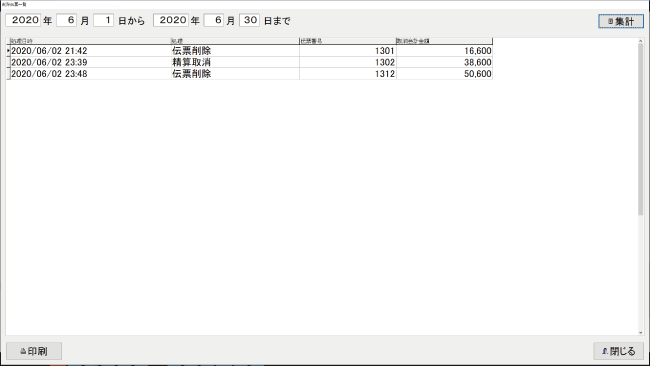Click the vertical scrollbar up arrow

(640, 41)
